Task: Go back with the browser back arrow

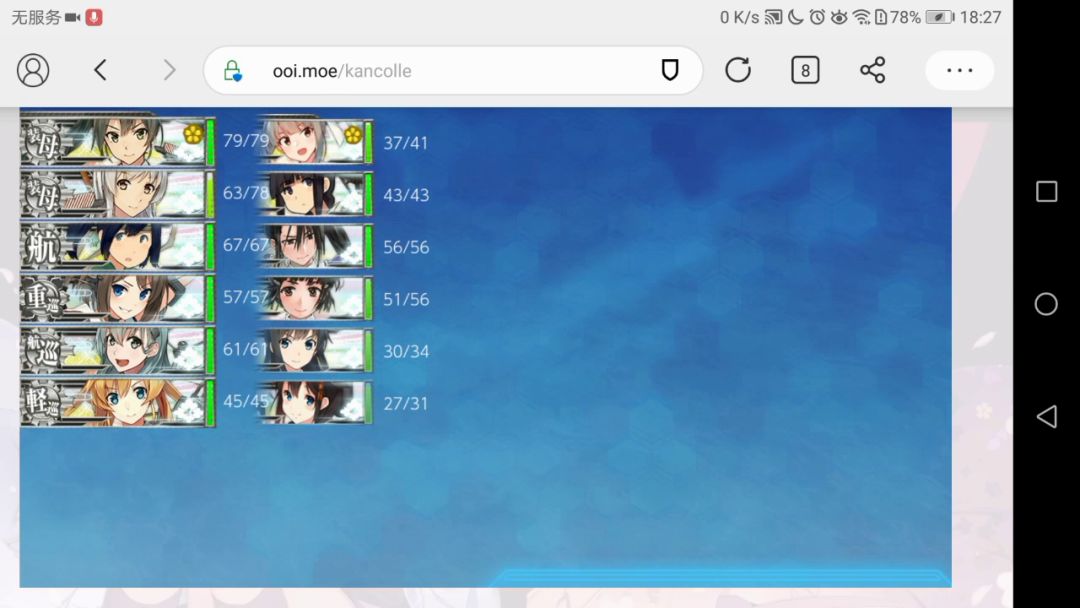Action: 100,70
